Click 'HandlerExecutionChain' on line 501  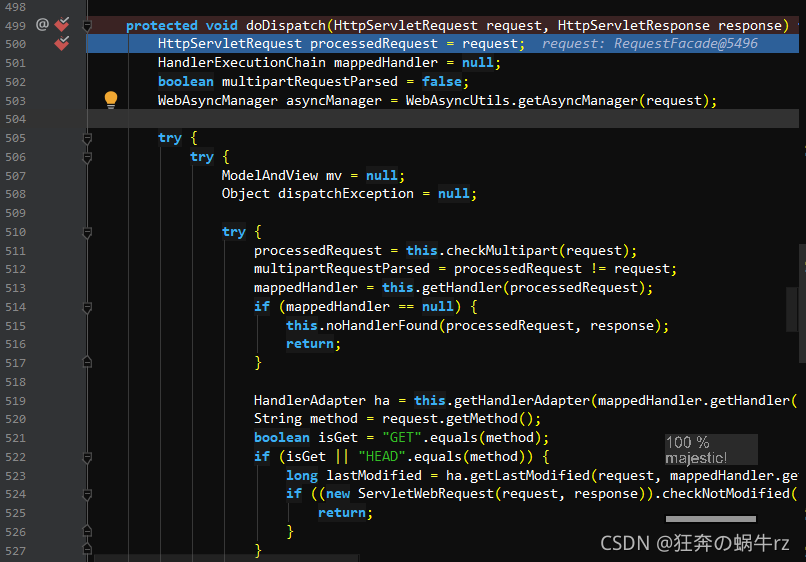tap(242, 62)
